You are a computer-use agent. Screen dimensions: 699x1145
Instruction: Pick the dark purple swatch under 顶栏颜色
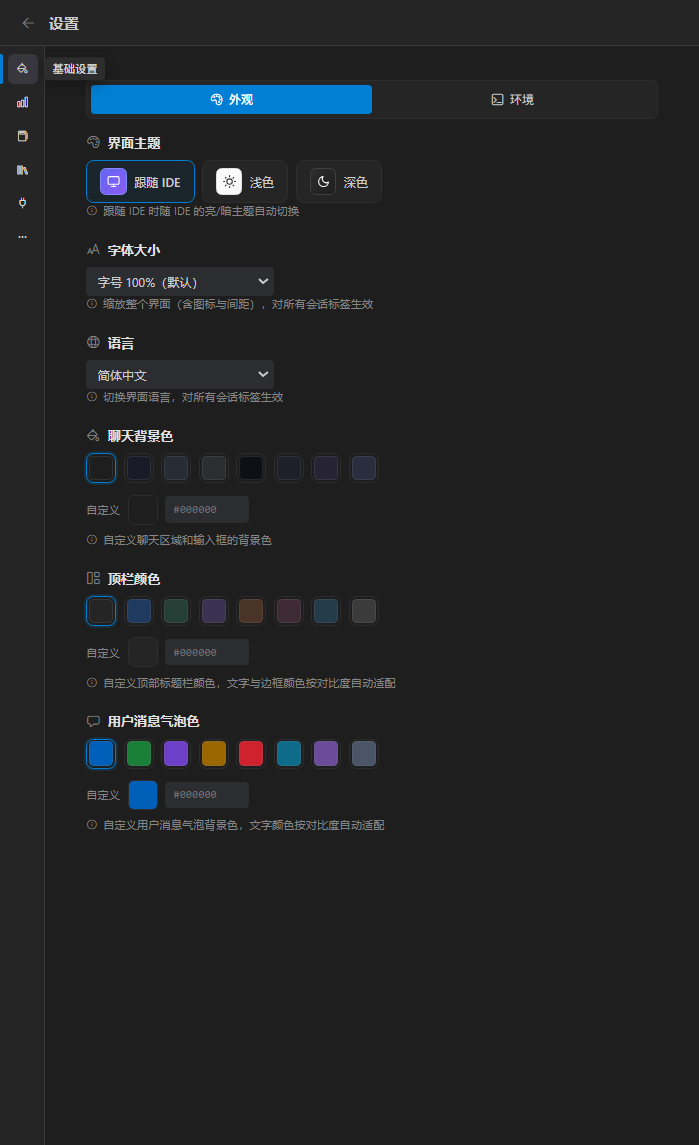(x=214, y=611)
